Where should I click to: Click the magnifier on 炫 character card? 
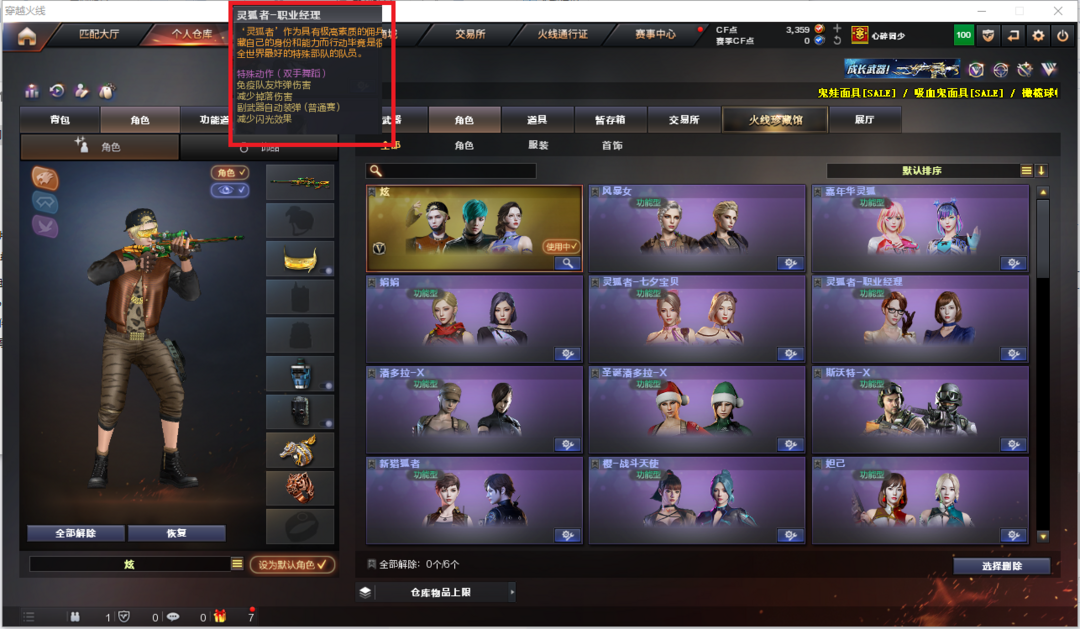567,263
